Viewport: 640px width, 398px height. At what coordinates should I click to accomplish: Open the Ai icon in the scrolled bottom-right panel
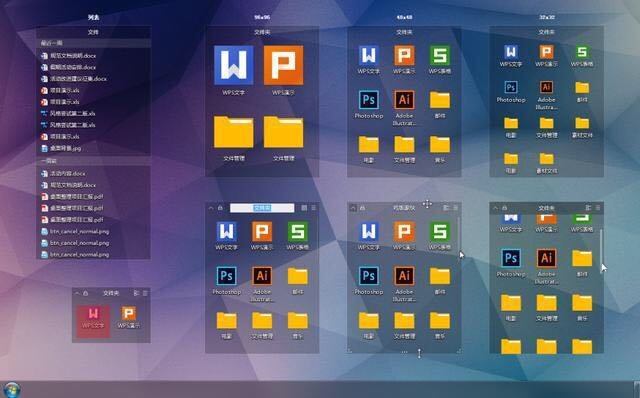point(546,258)
